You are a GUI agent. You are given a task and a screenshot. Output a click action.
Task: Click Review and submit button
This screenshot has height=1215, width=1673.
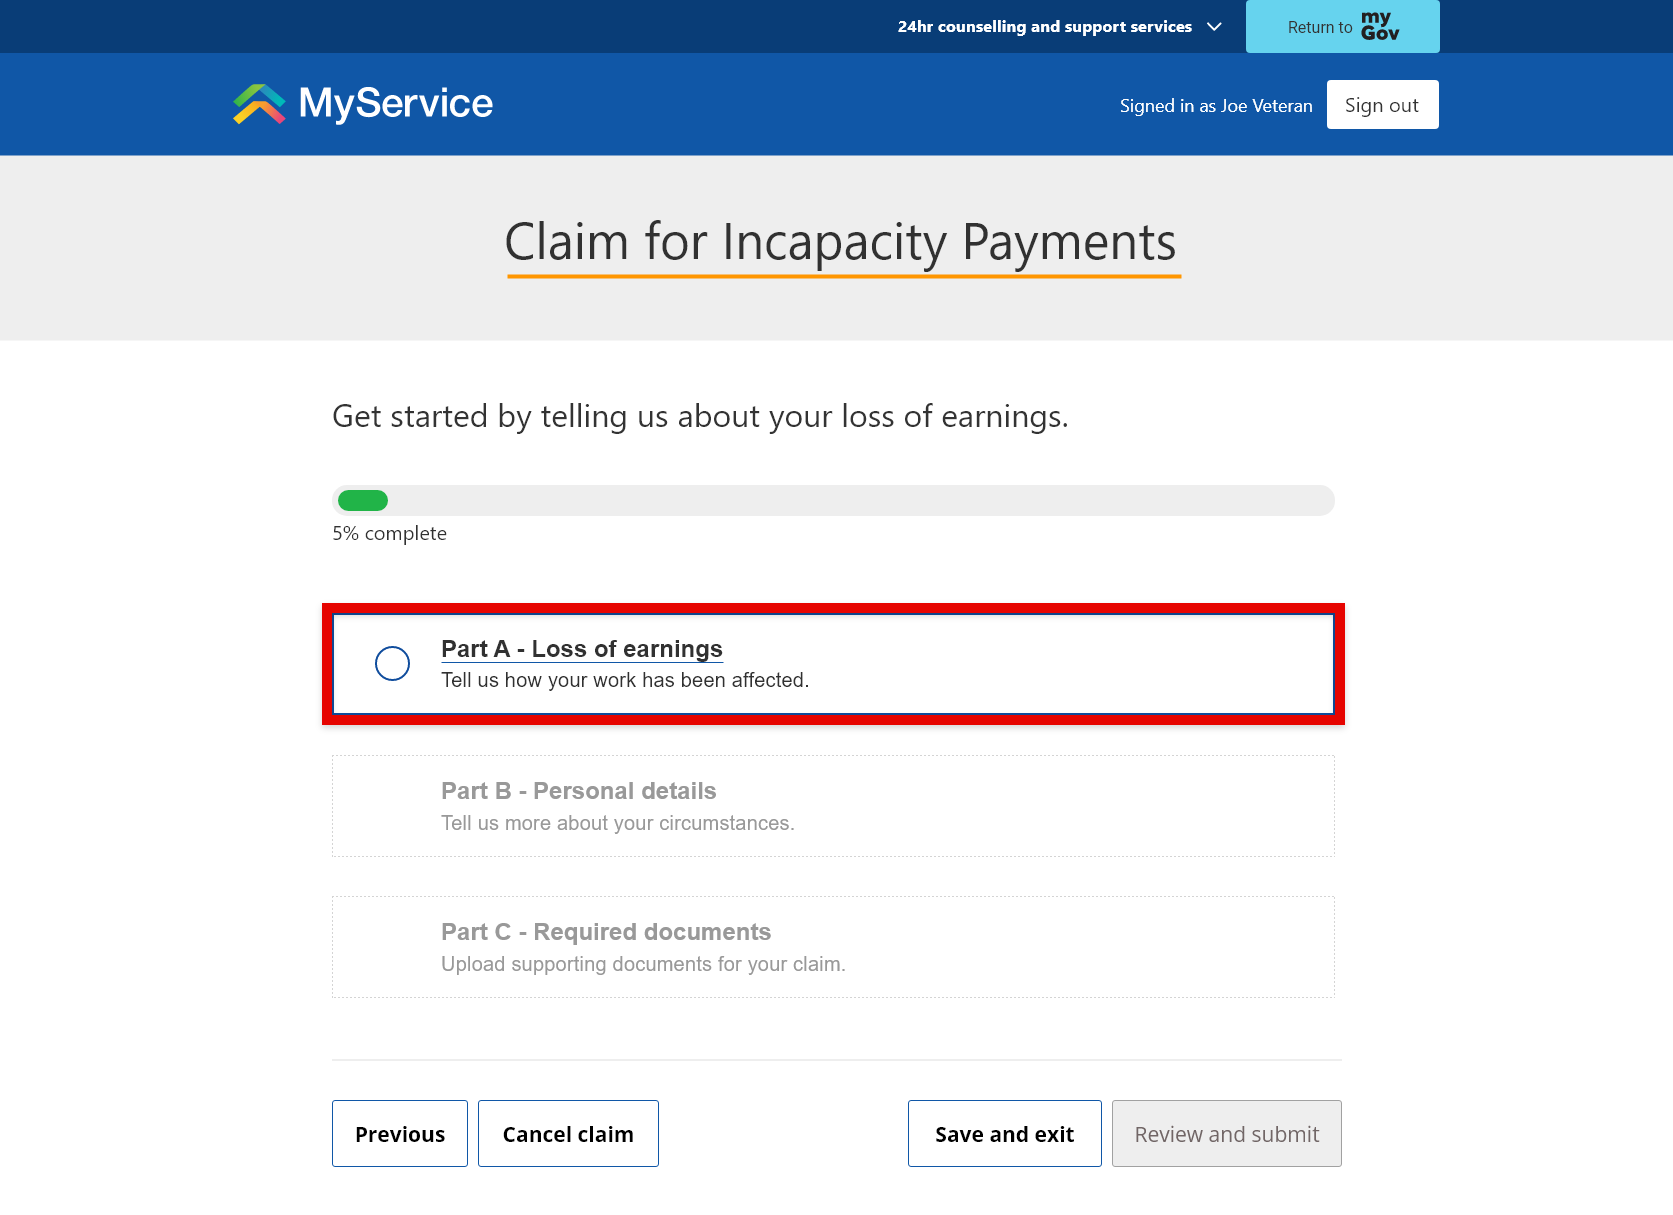(x=1226, y=1134)
